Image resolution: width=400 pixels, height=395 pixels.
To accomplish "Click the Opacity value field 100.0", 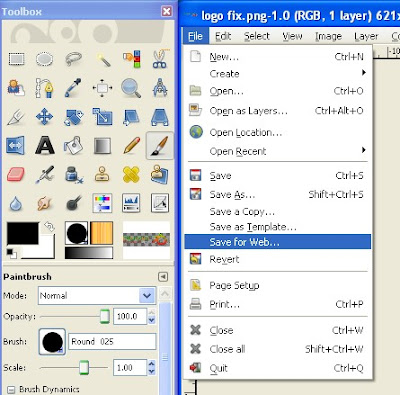I will click(130, 316).
